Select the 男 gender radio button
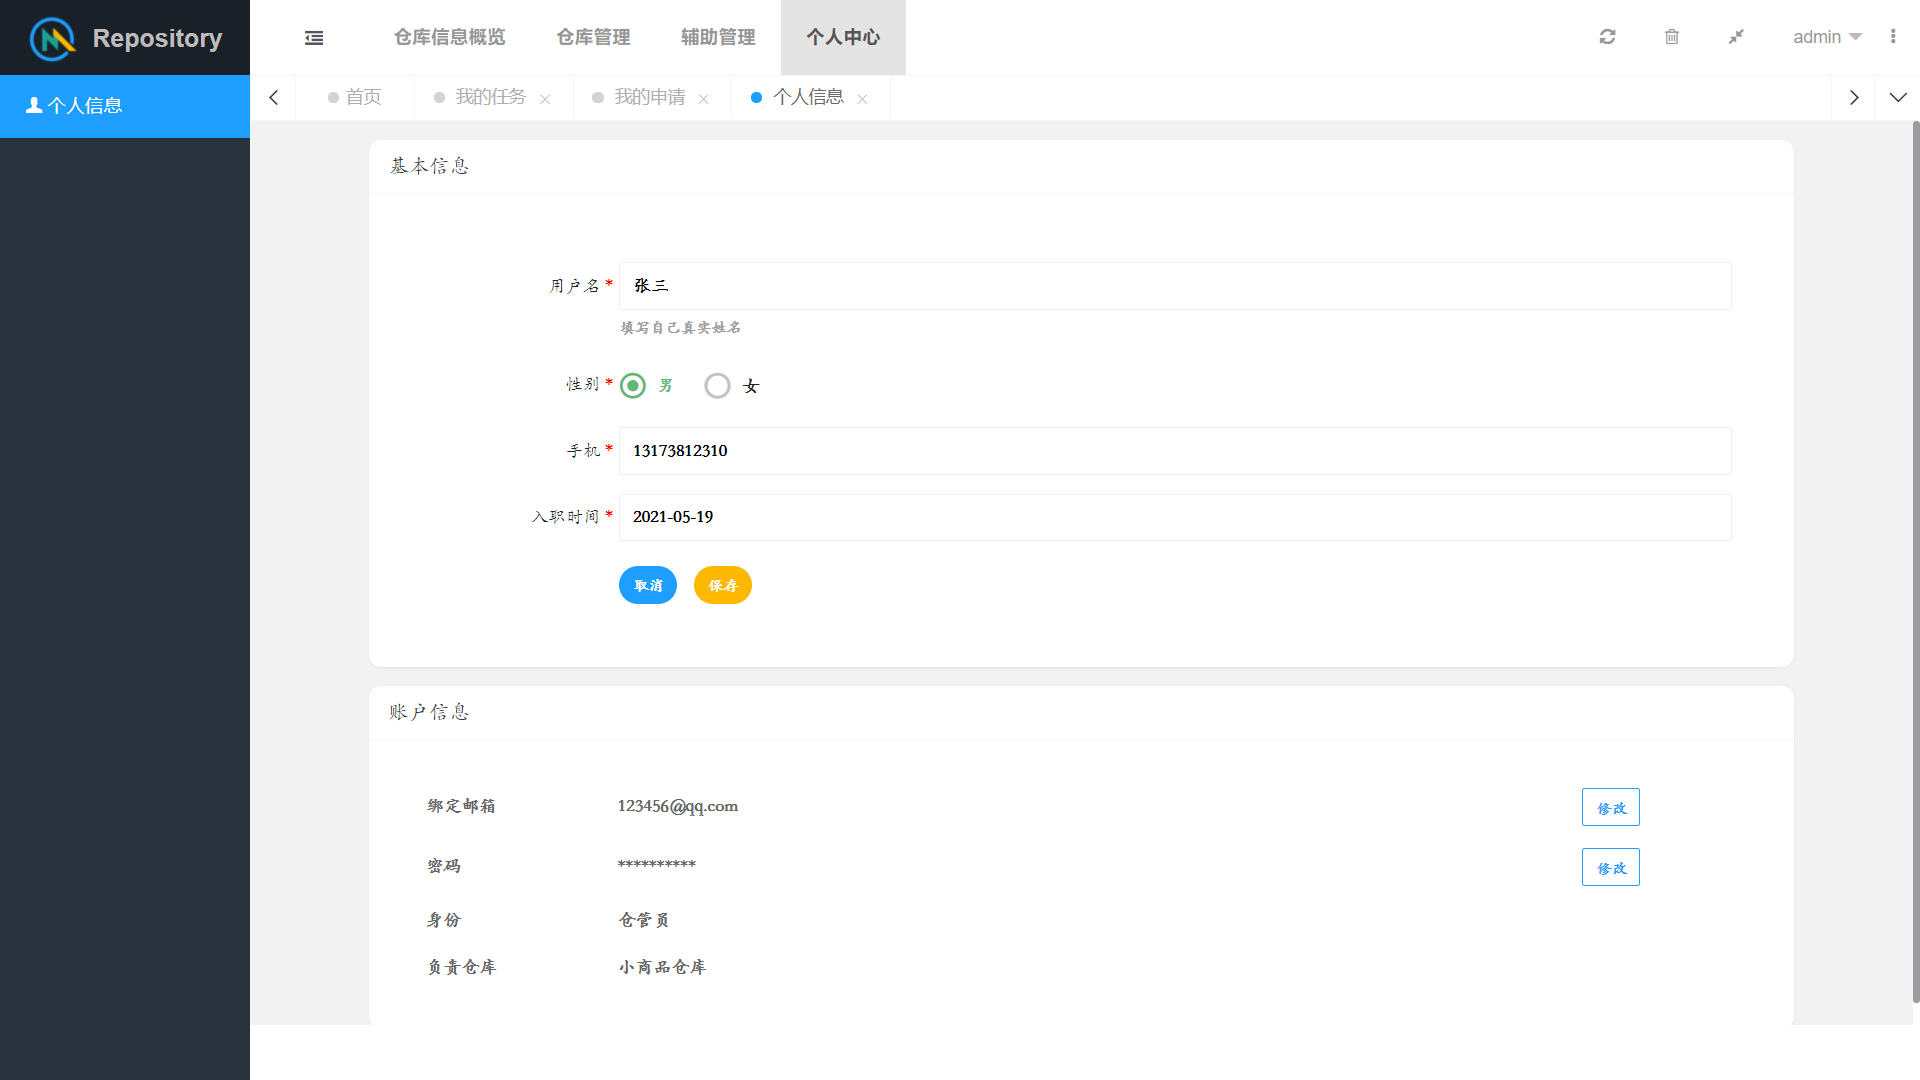The height and width of the screenshot is (1080, 1920). point(633,386)
